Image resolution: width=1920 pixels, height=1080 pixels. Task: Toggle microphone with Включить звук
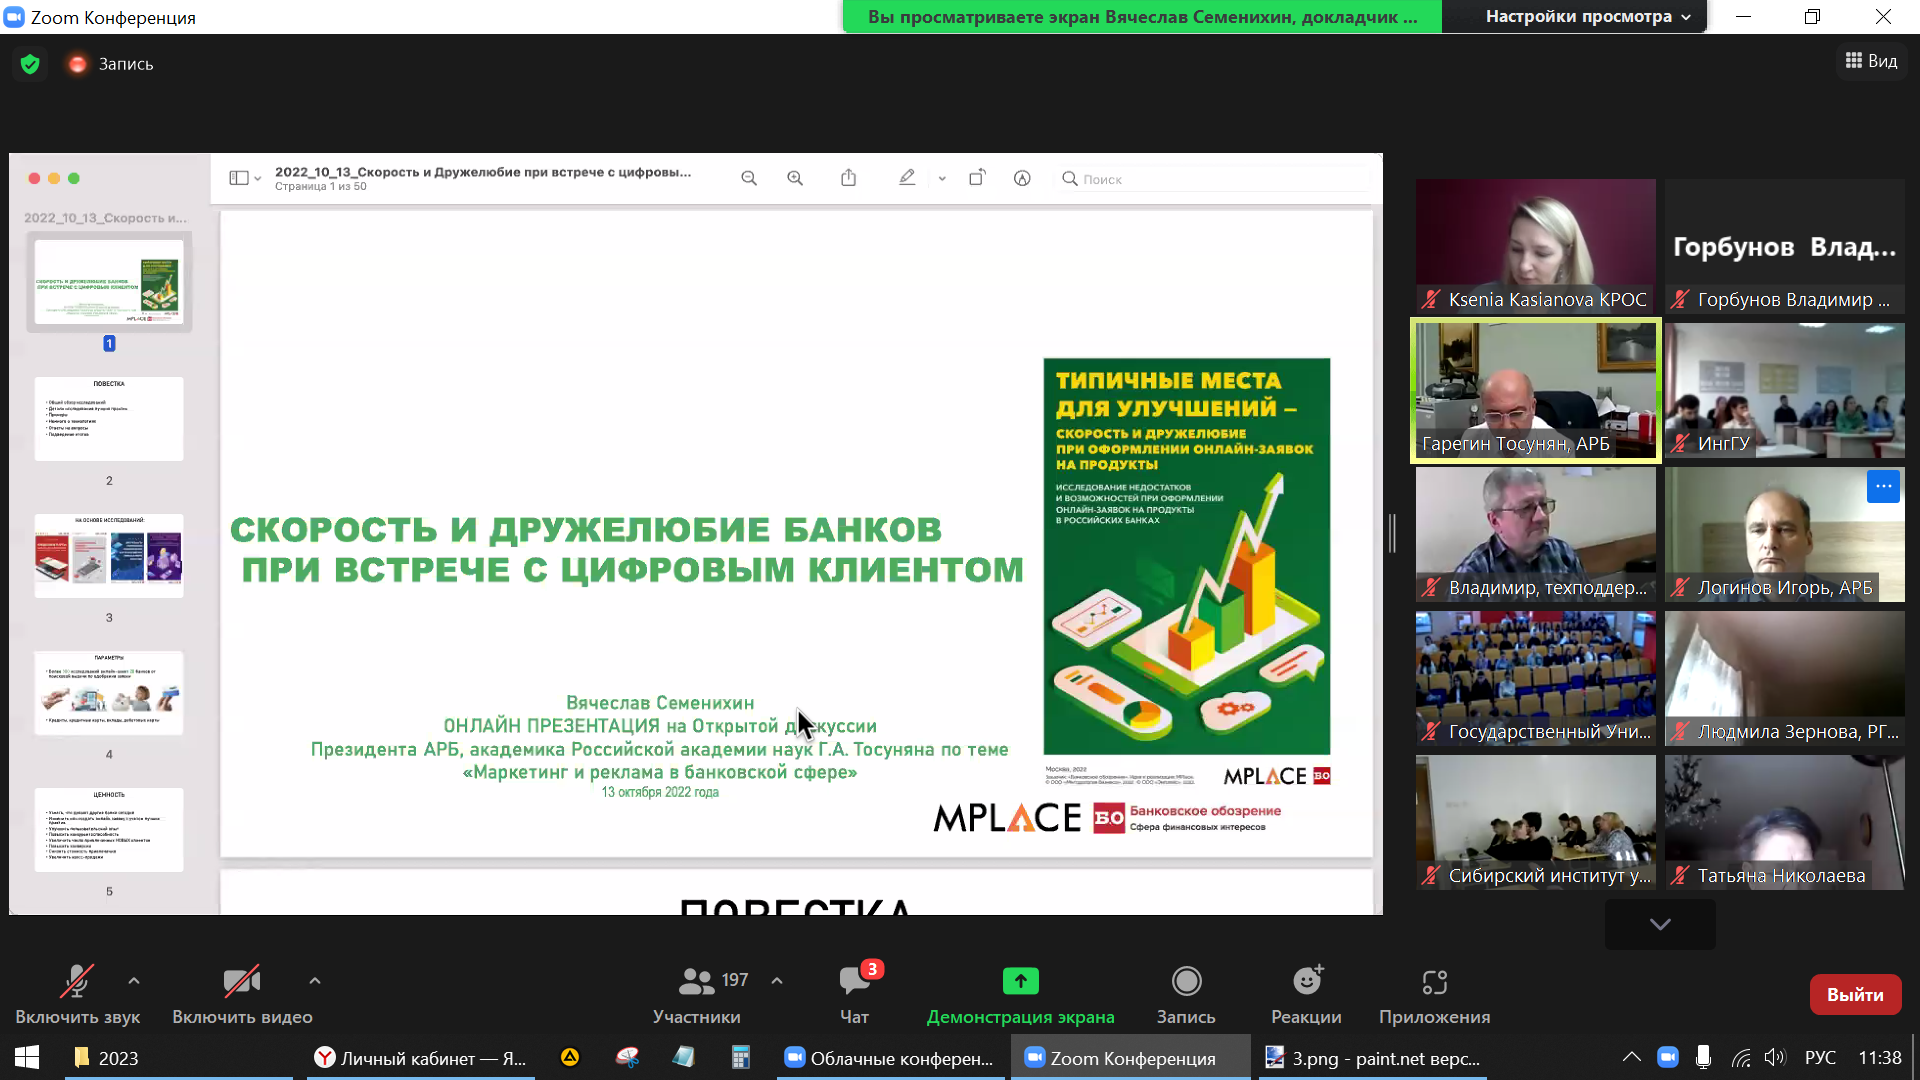coord(77,995)
